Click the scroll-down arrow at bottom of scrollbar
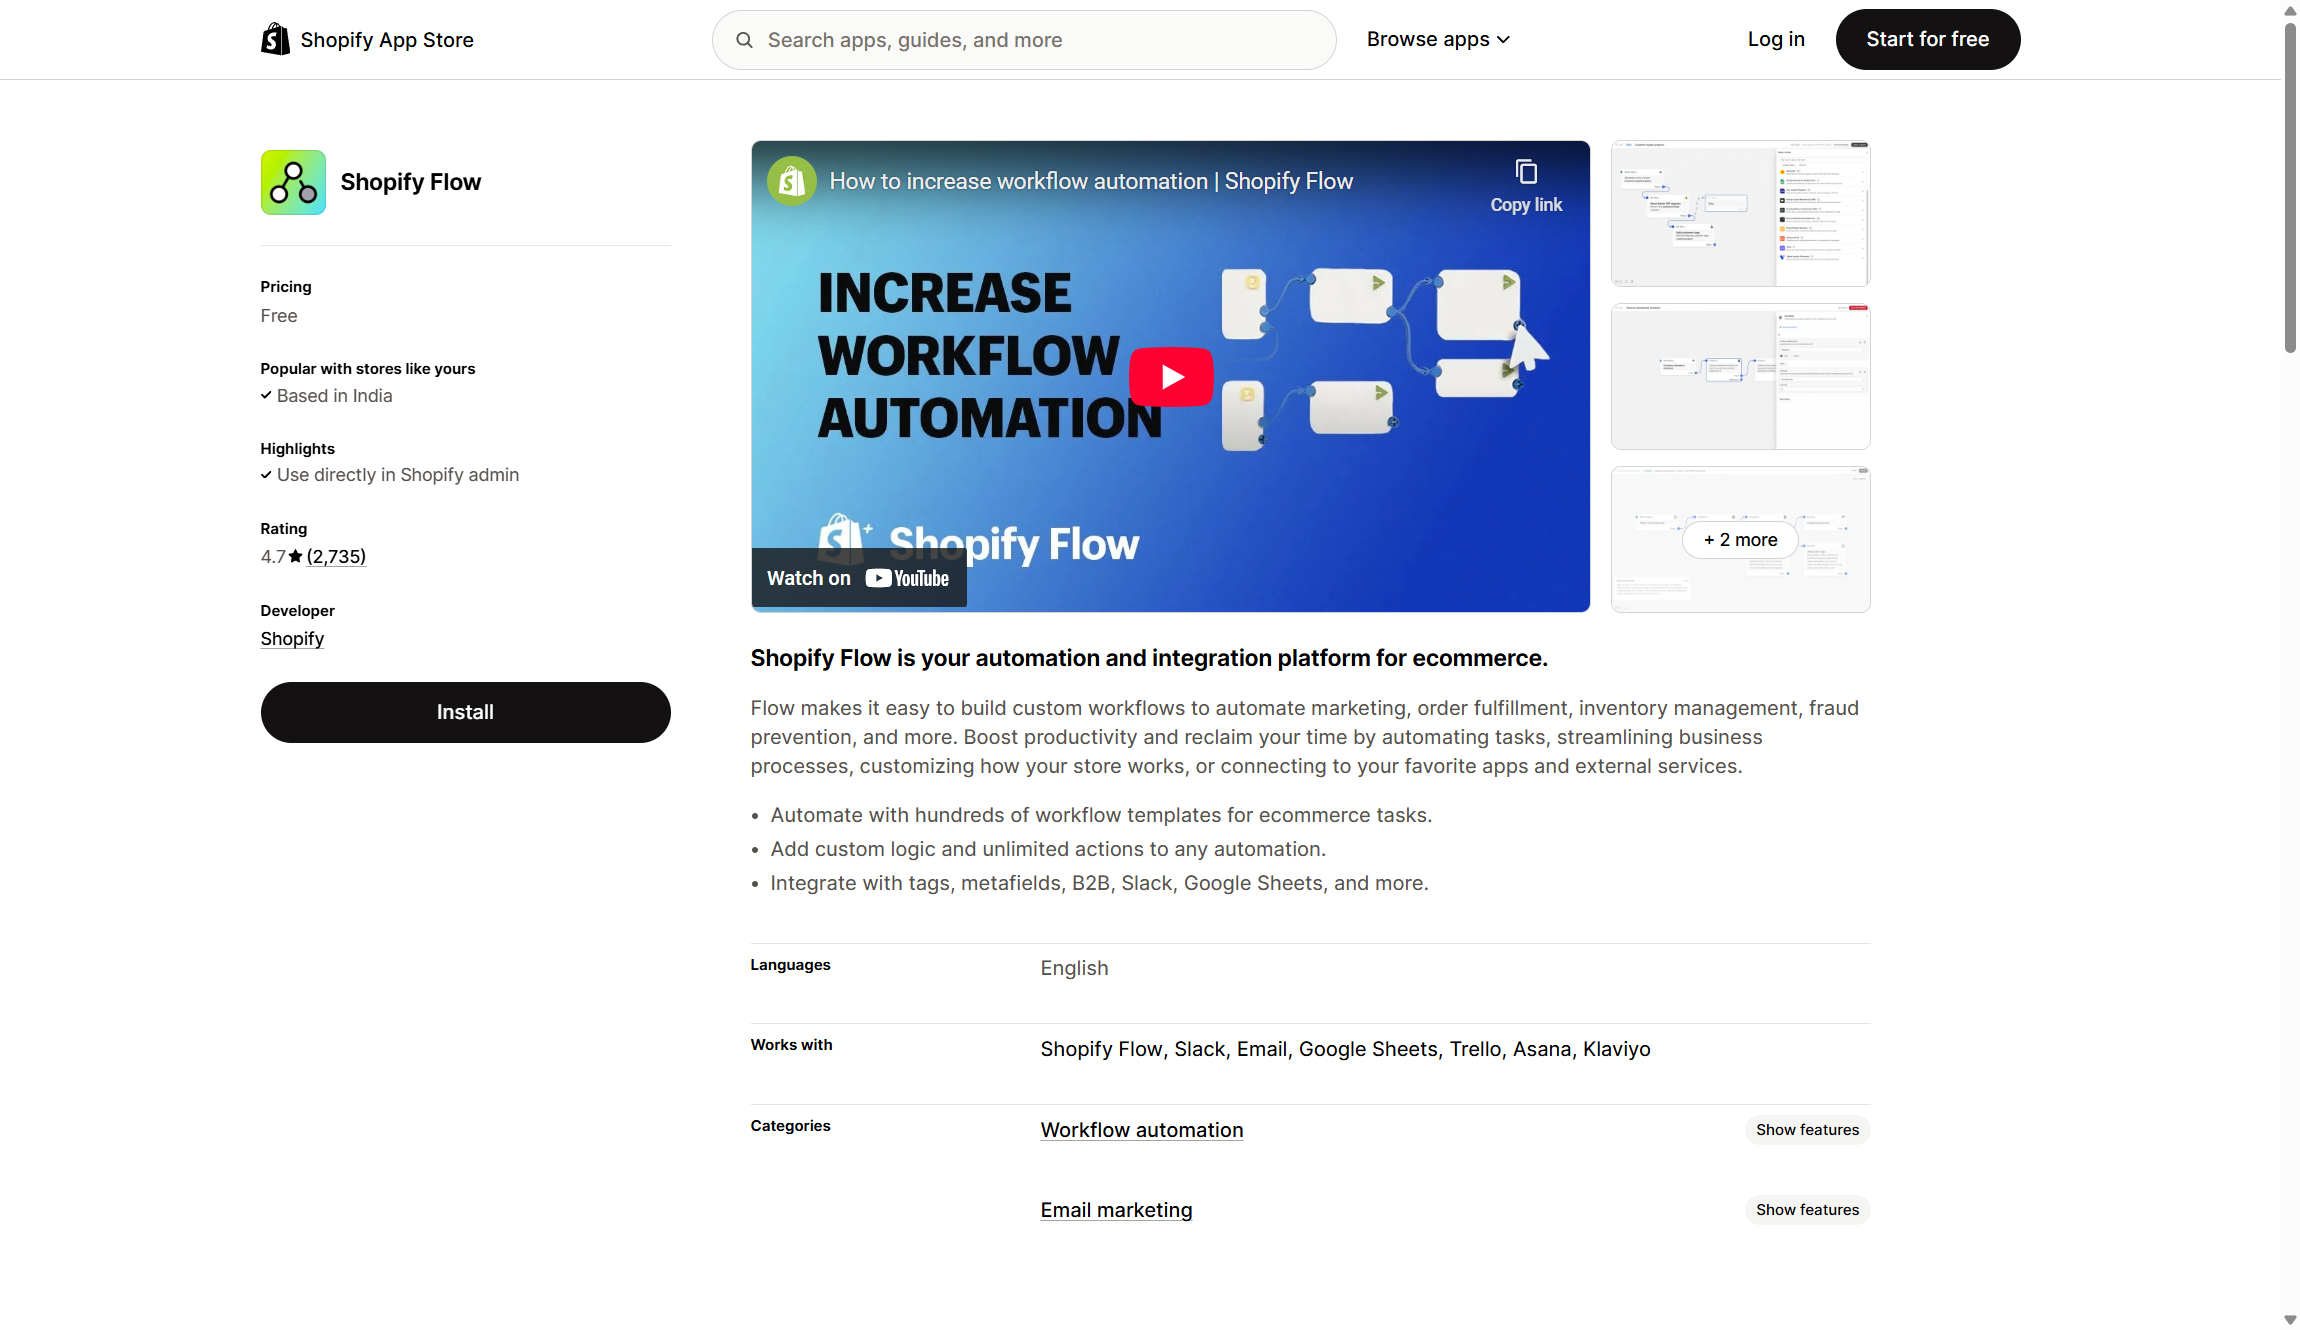The width and height of the screenshot is (2300, 1330). pos(2288,1318)
